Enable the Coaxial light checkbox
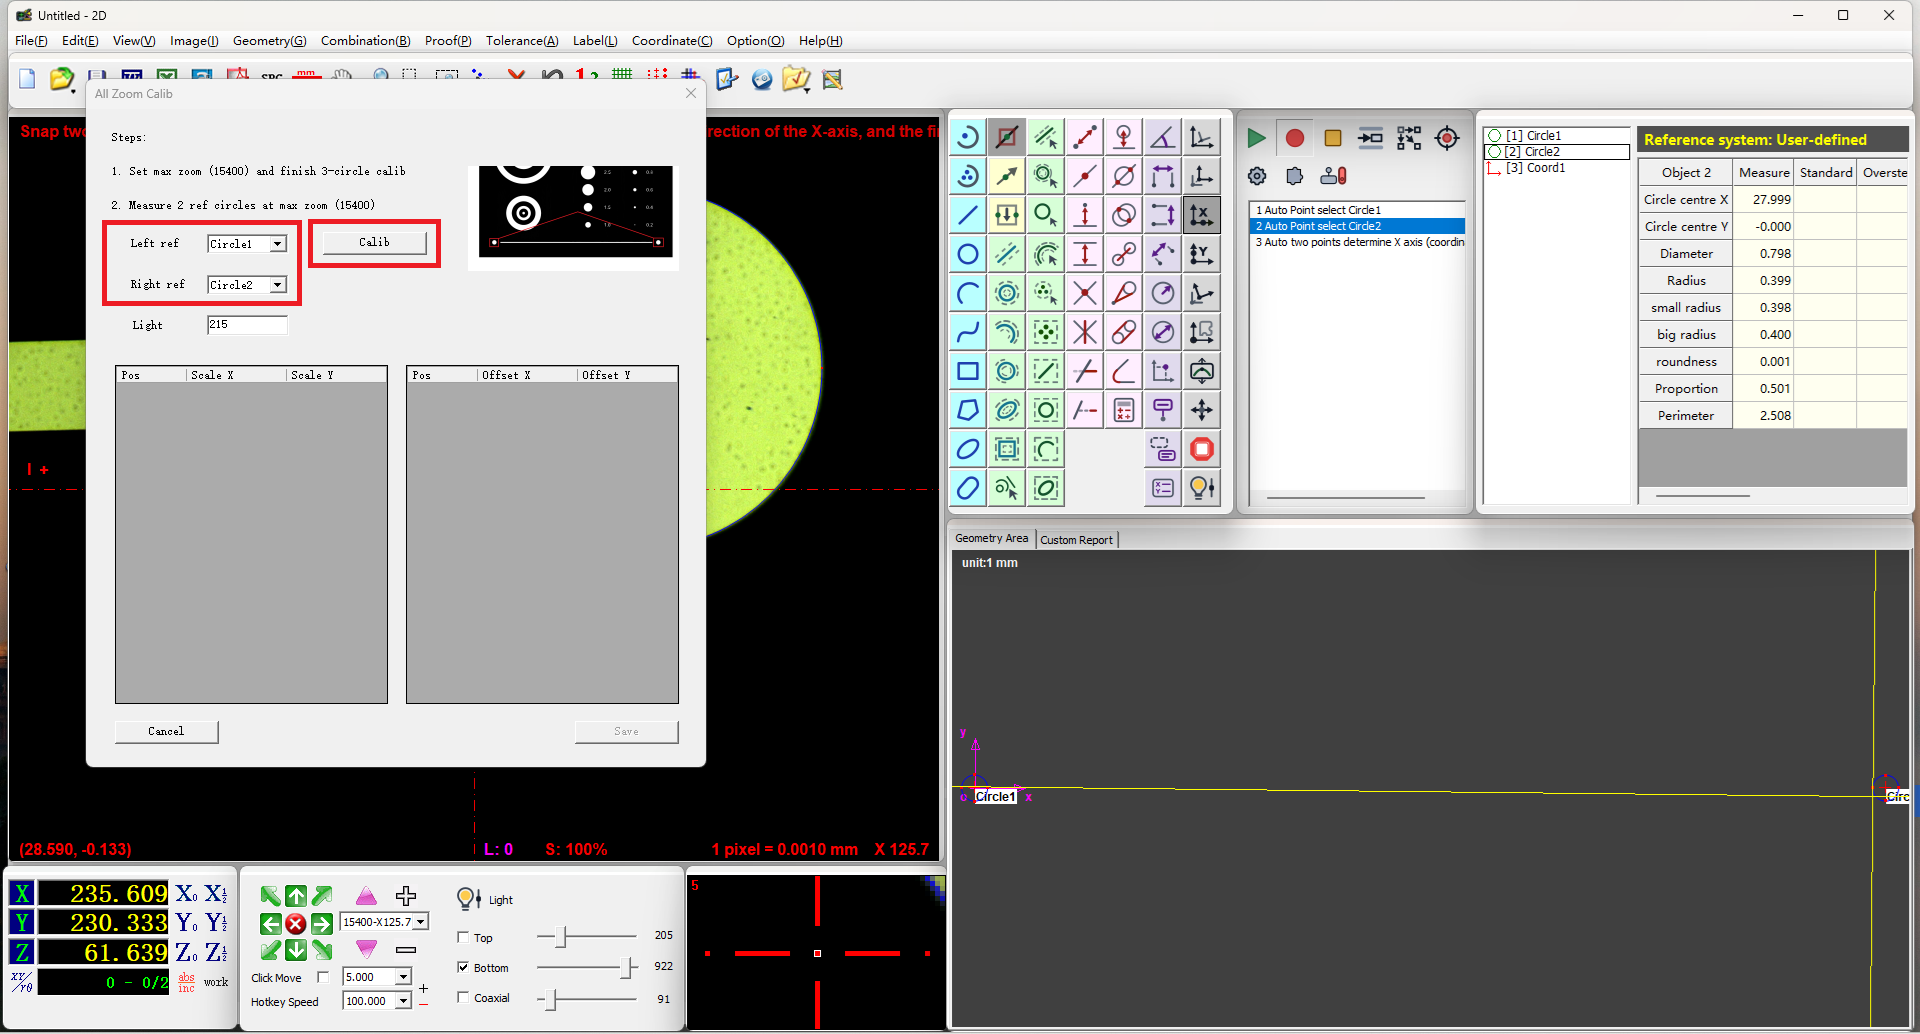The height and width of the screenshot is (1034, 1920). point(463,997)
